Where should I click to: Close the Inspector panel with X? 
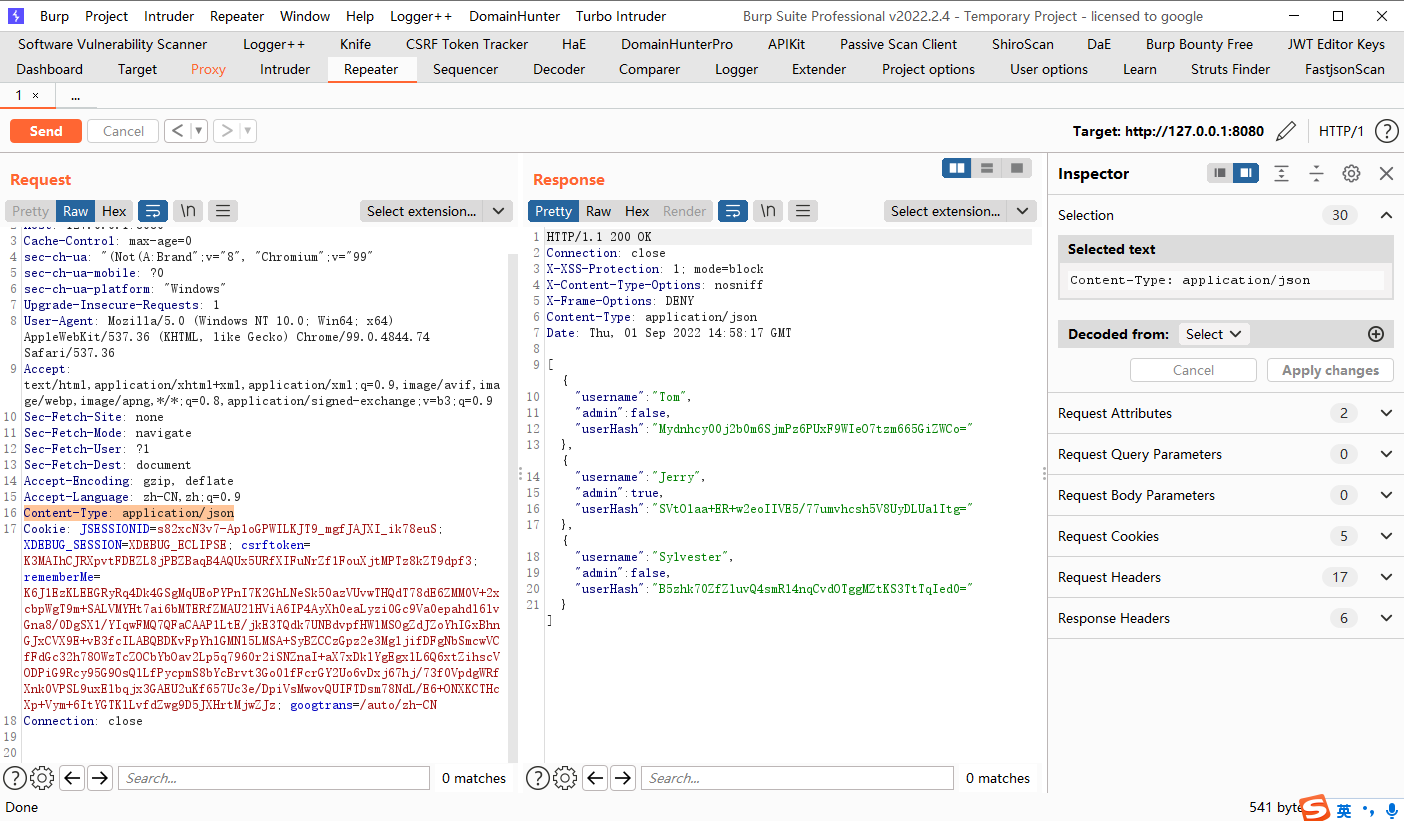click(1386, 173)
